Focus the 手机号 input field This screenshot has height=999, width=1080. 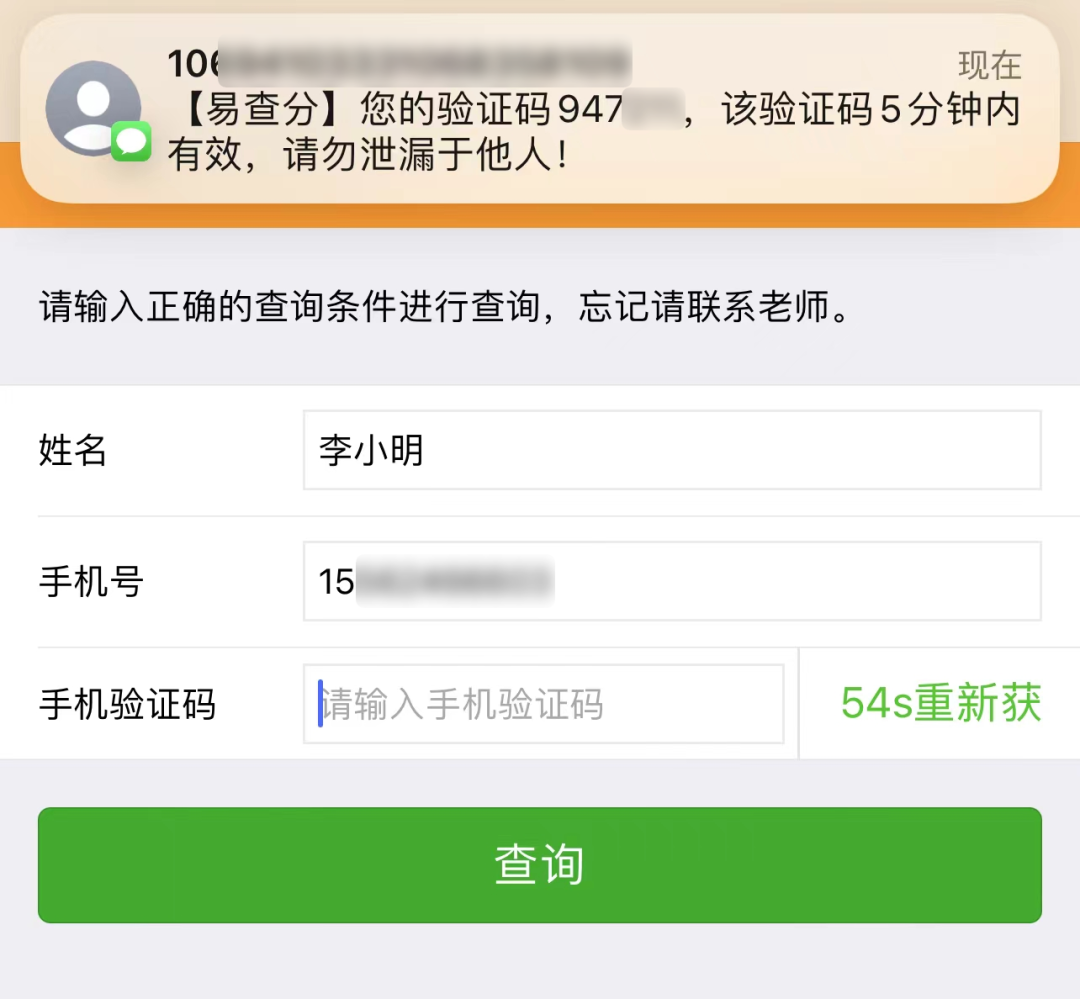tap(672, 581)
